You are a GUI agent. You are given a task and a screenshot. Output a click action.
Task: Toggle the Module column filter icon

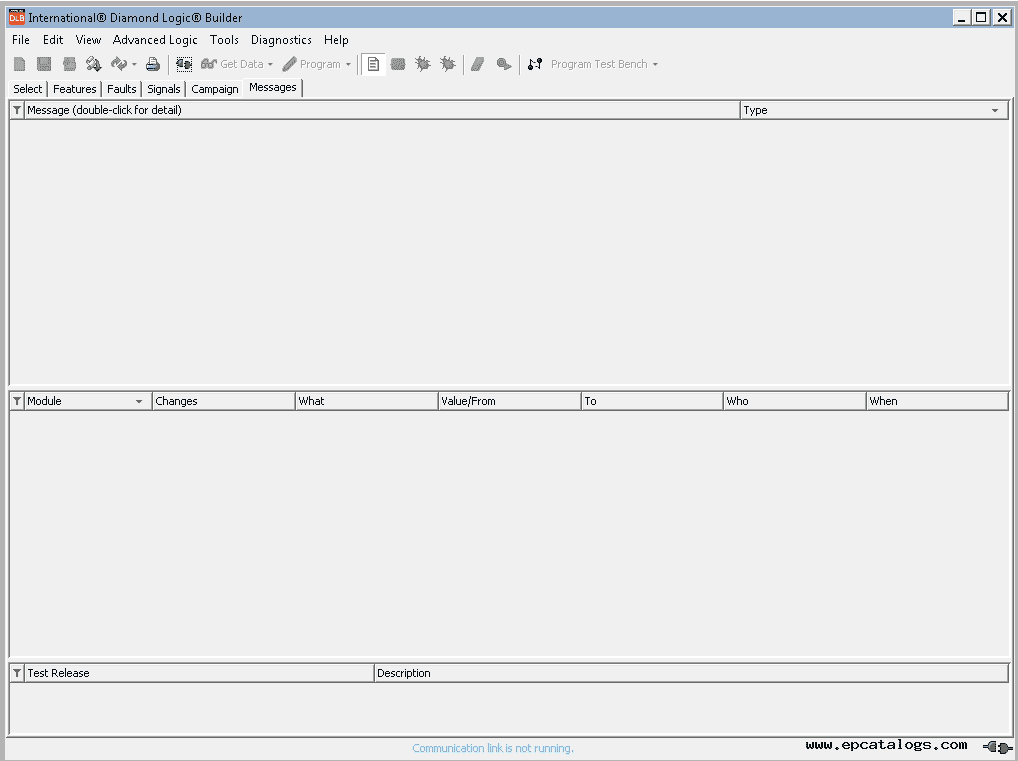(x=17, y=401)
